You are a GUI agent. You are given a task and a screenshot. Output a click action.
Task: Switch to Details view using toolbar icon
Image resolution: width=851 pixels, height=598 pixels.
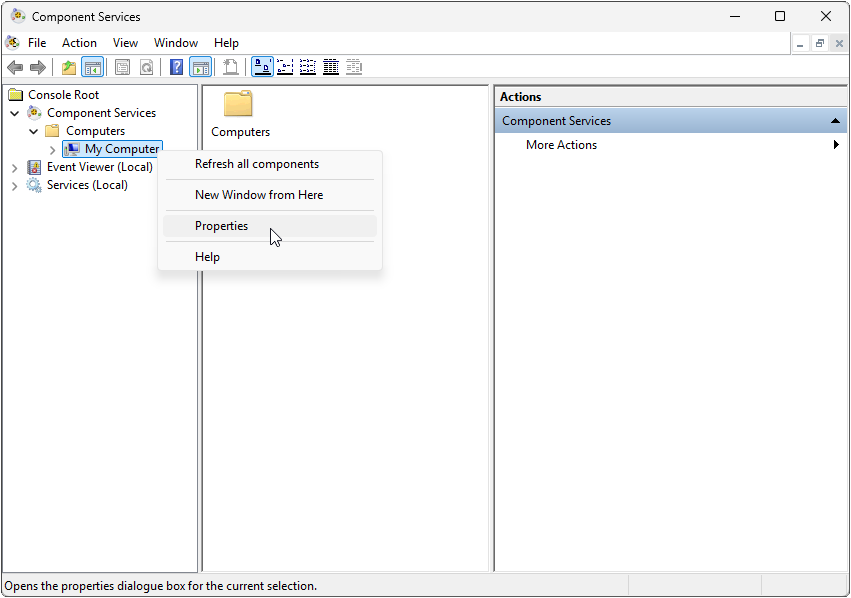331,67
